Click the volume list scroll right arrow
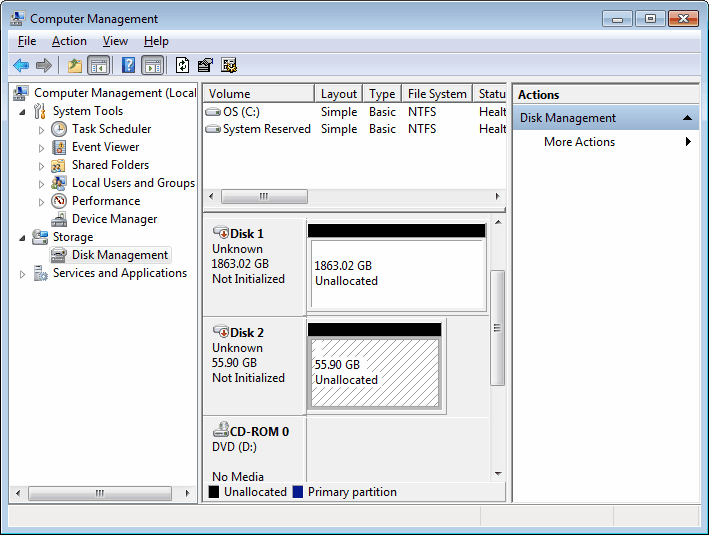The width and height of the screenshot is (709, 535). pyautogui.click(x=497, y=196)
